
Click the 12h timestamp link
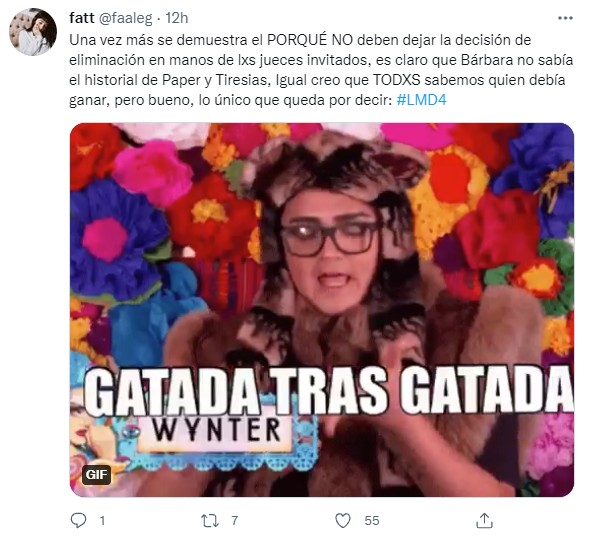point(177,18)
